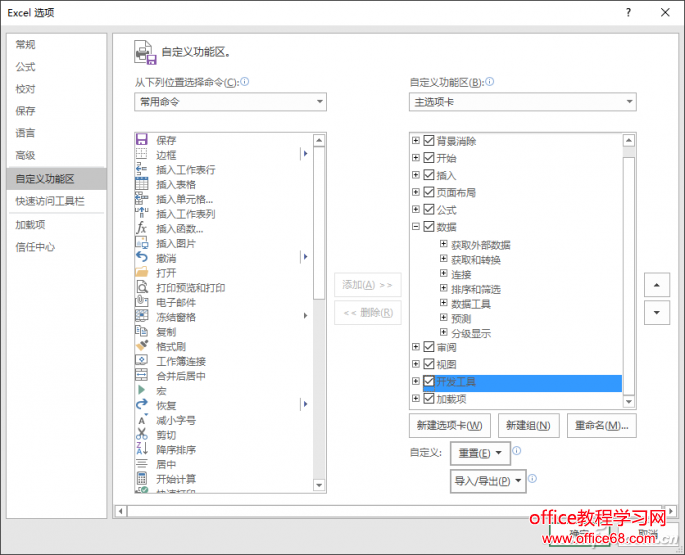685x555 pixels.
Task: Click the 新建组(N) button
Action: click(529, 425)
